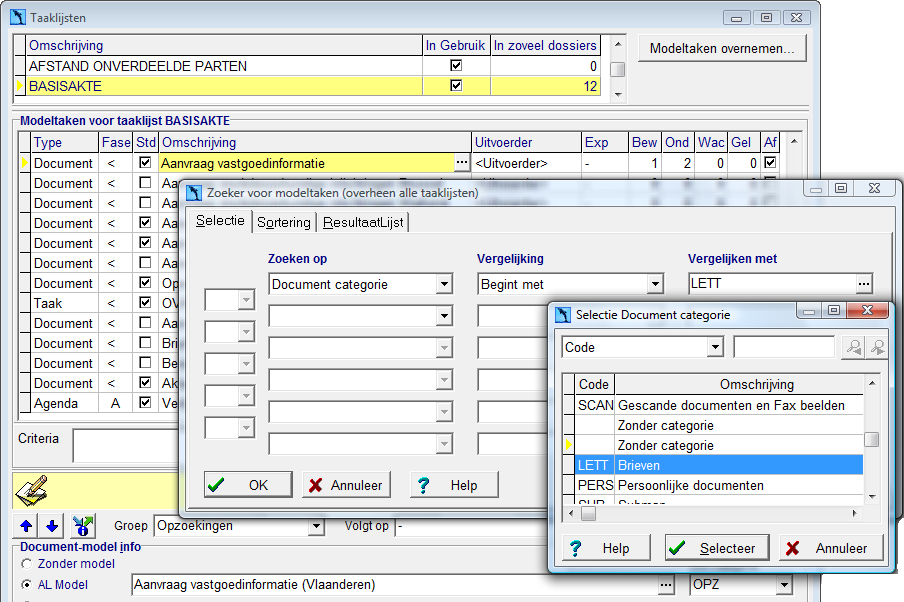
Task: Click the In Gebruik column header
Action: point(456,46)
